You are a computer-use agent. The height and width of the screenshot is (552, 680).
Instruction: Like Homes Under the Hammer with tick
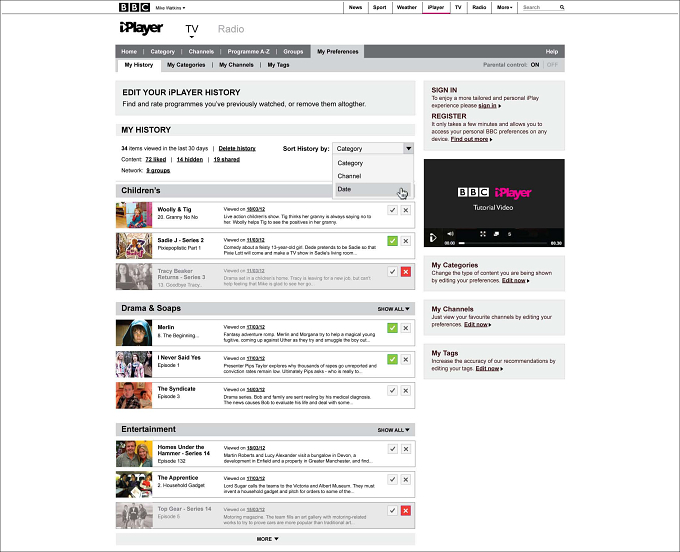coord(392,449)
